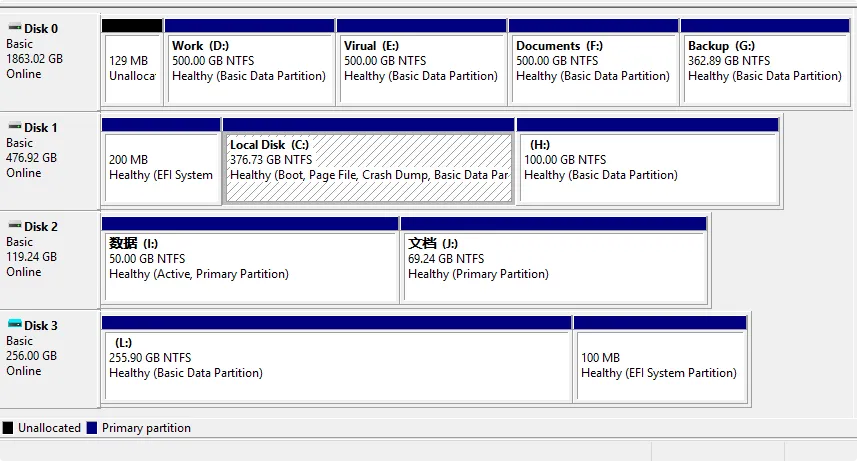Select the 100 MB EFI System Partition
This screenshot has width=857, height=461.
pos(660,359)
